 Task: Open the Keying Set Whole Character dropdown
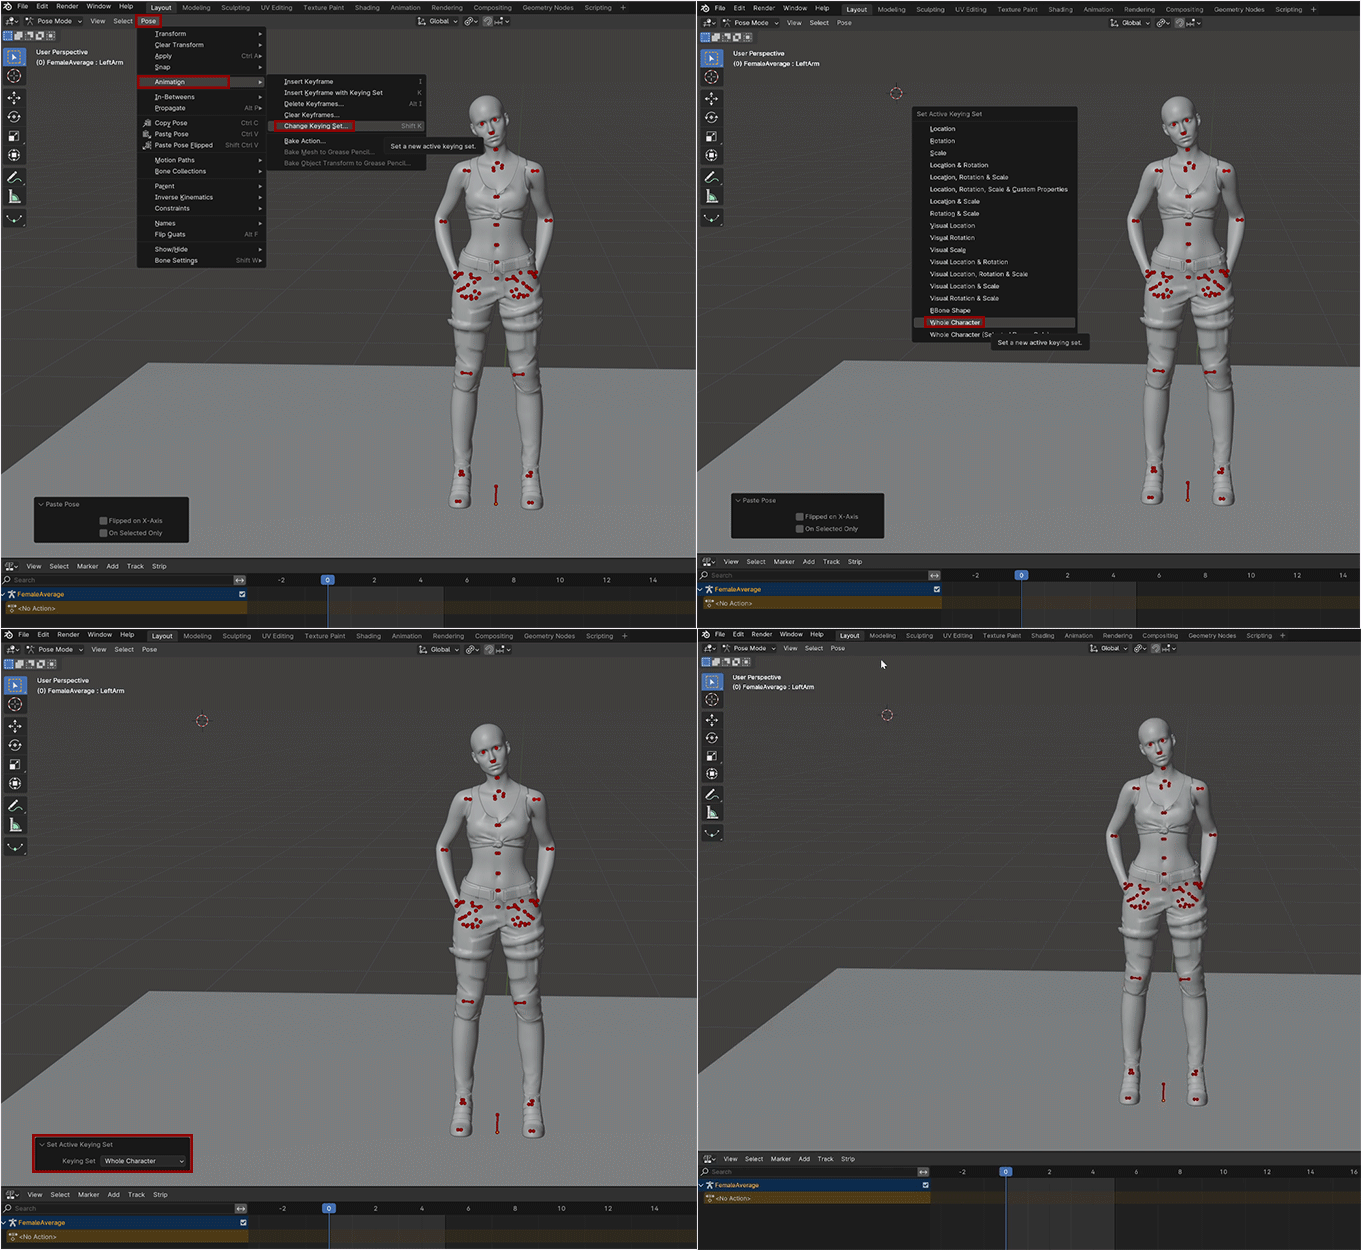pyautogui.click(x=144, y=1161)
